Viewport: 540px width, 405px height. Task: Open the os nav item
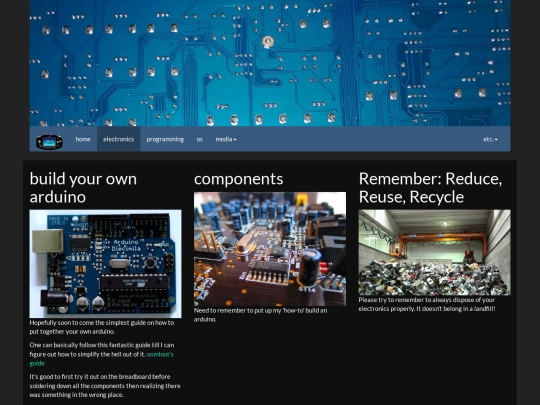pyautogui.click(x=199, y=139)
